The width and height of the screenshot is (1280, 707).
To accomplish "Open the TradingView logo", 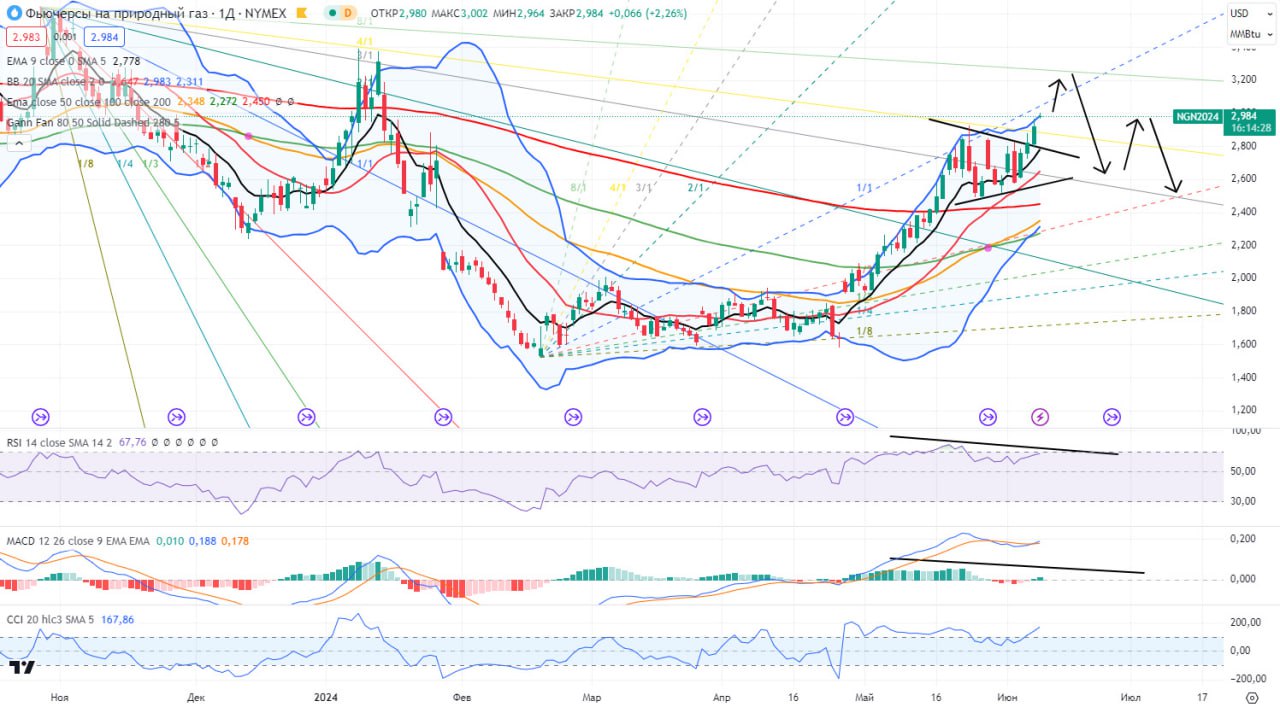I will pos(23,667).
